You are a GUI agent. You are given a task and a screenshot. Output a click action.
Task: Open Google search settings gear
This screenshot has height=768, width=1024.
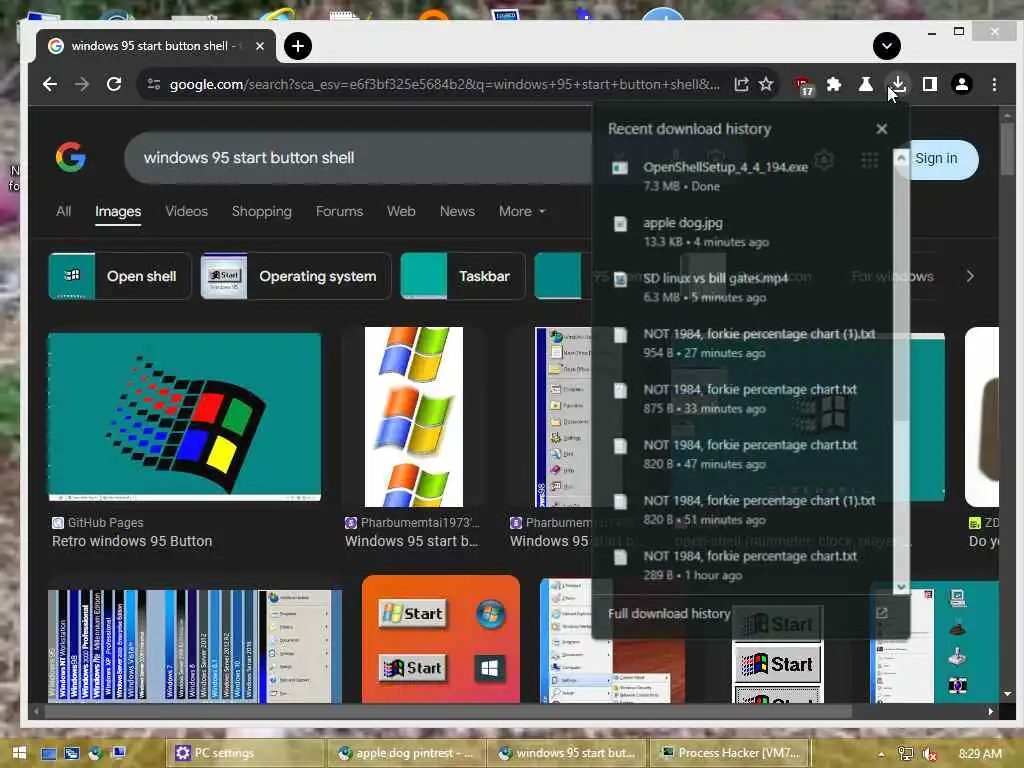pyautogui.click(x=824, y=159)
